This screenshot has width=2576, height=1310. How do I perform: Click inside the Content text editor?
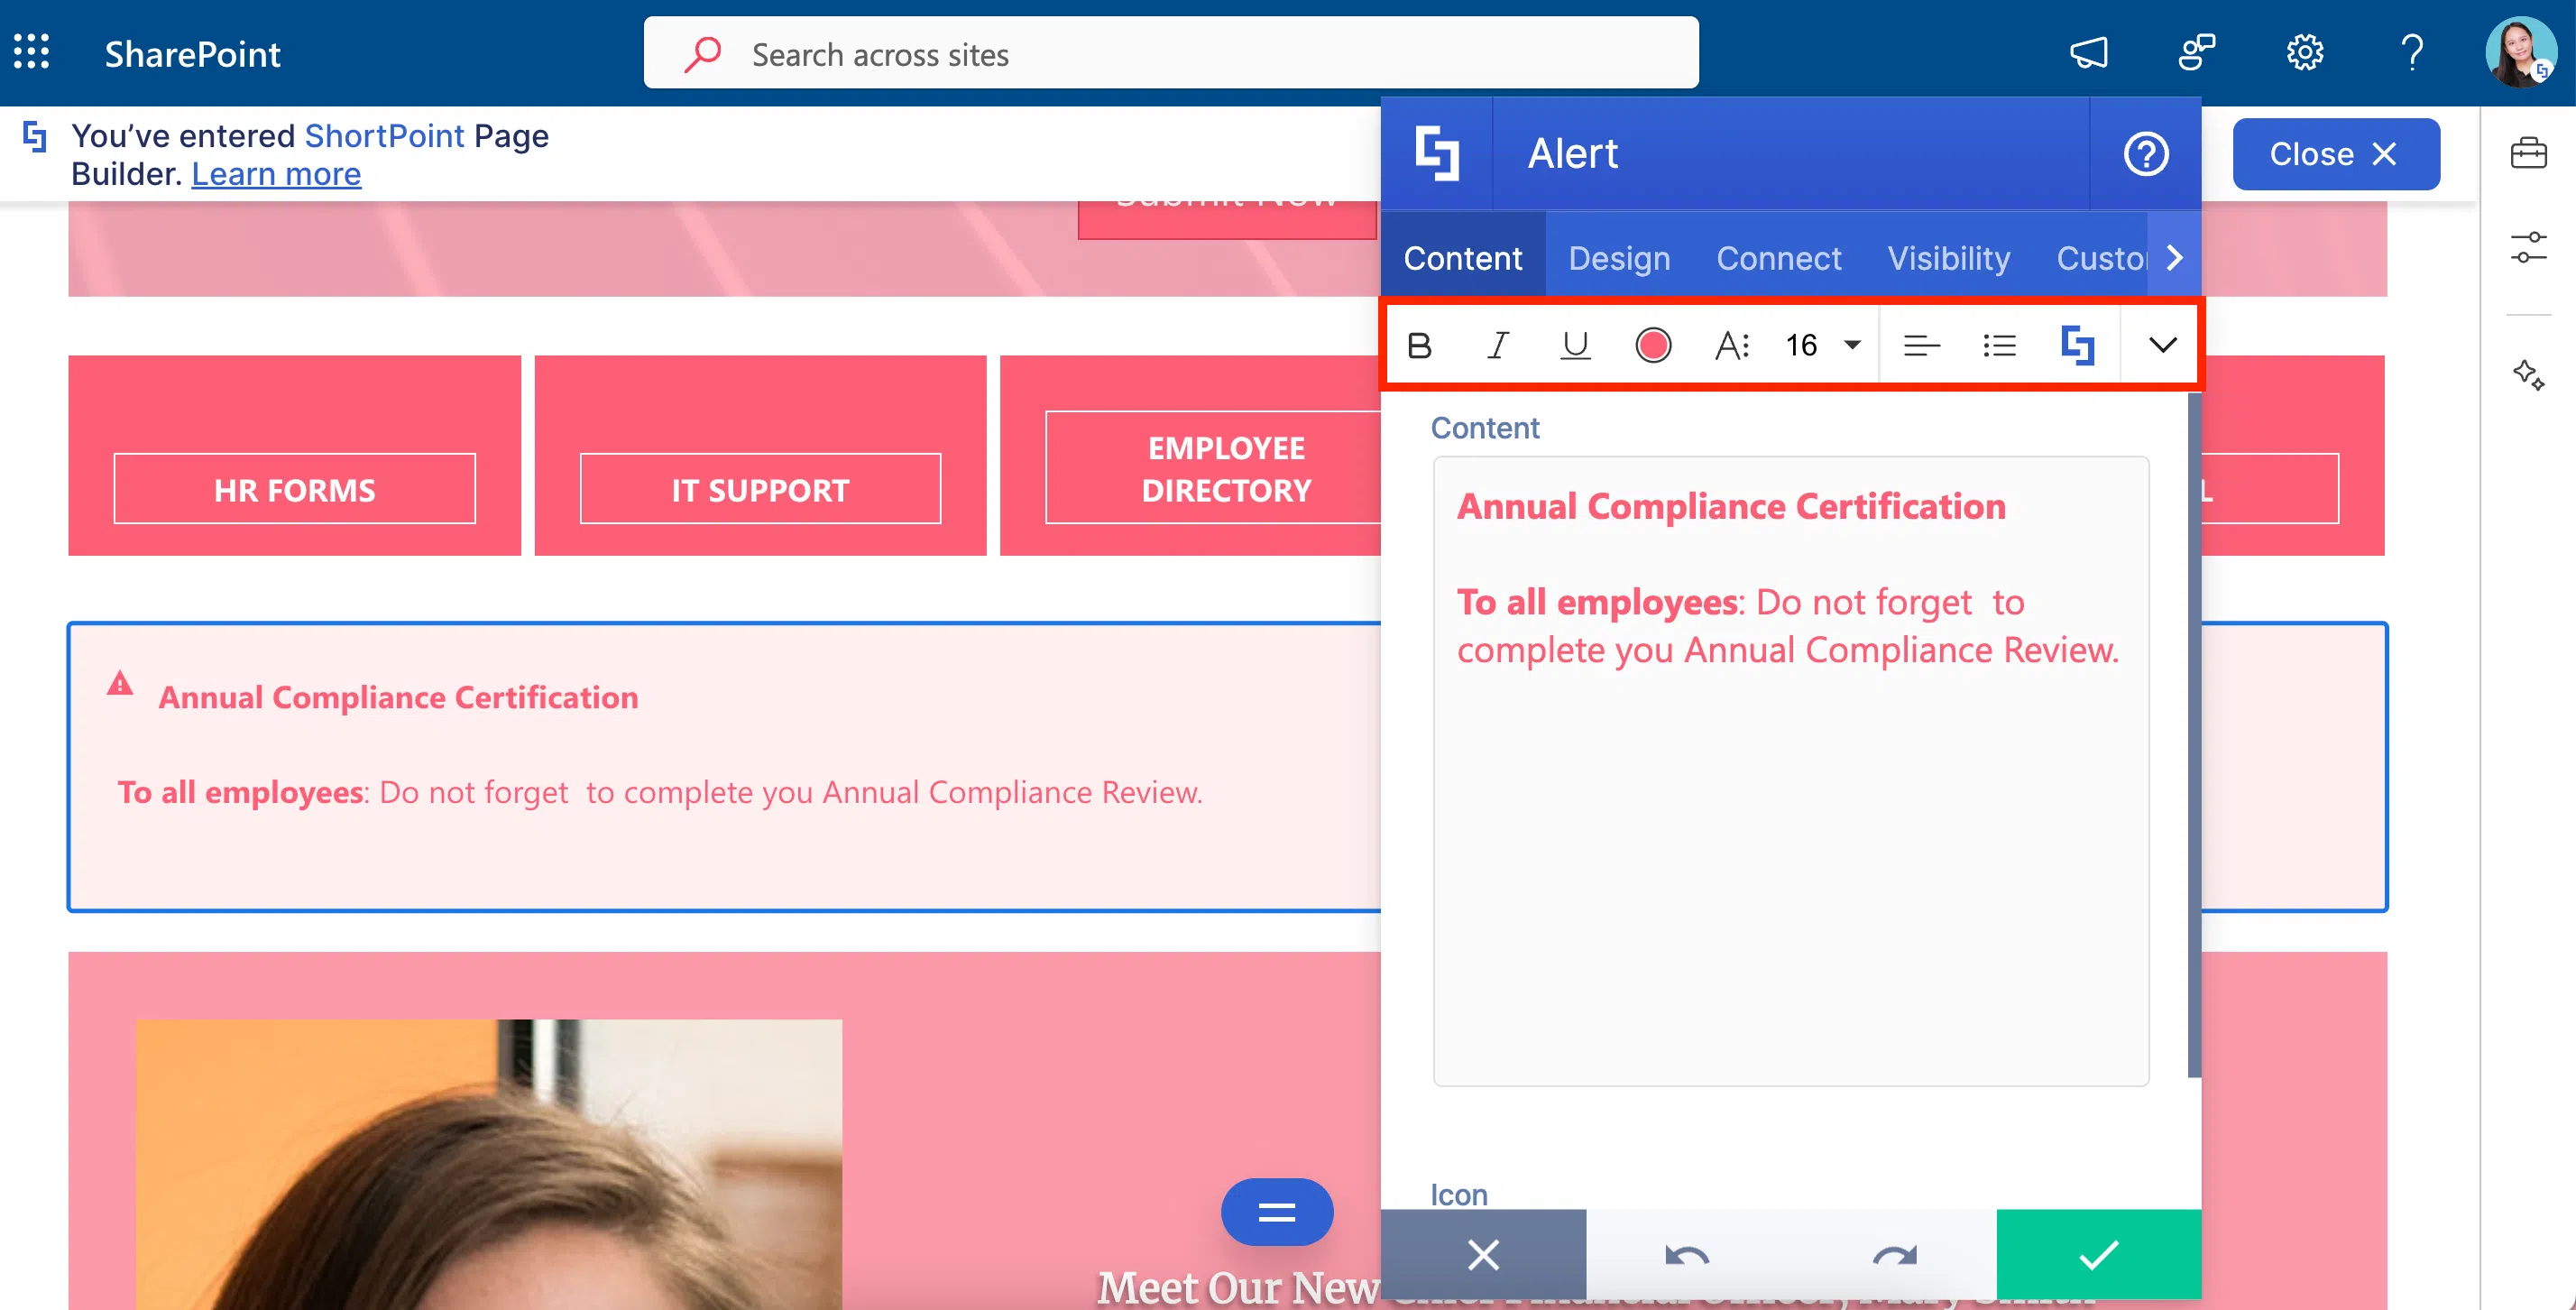[x=1790, y=771]
